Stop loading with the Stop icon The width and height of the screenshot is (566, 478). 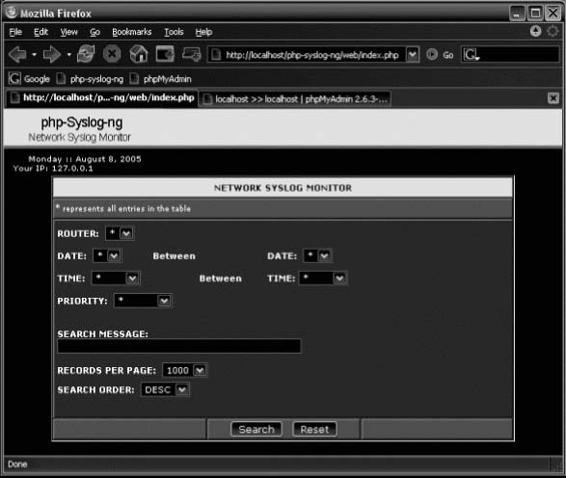click(112, 55)
